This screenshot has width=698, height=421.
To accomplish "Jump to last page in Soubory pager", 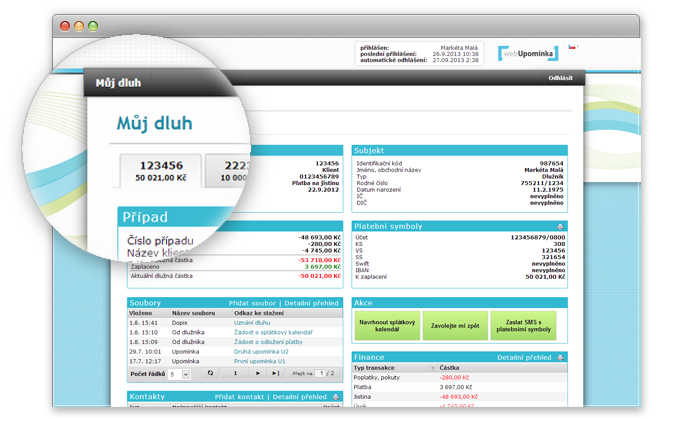I will [278, 373].
